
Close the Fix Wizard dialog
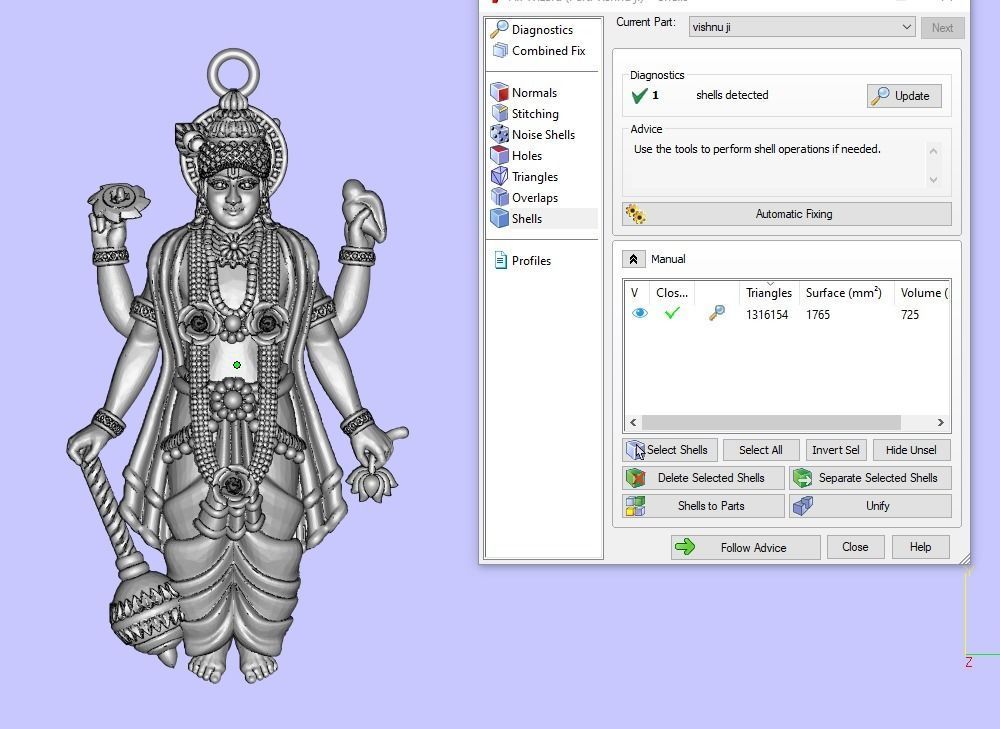855,547
